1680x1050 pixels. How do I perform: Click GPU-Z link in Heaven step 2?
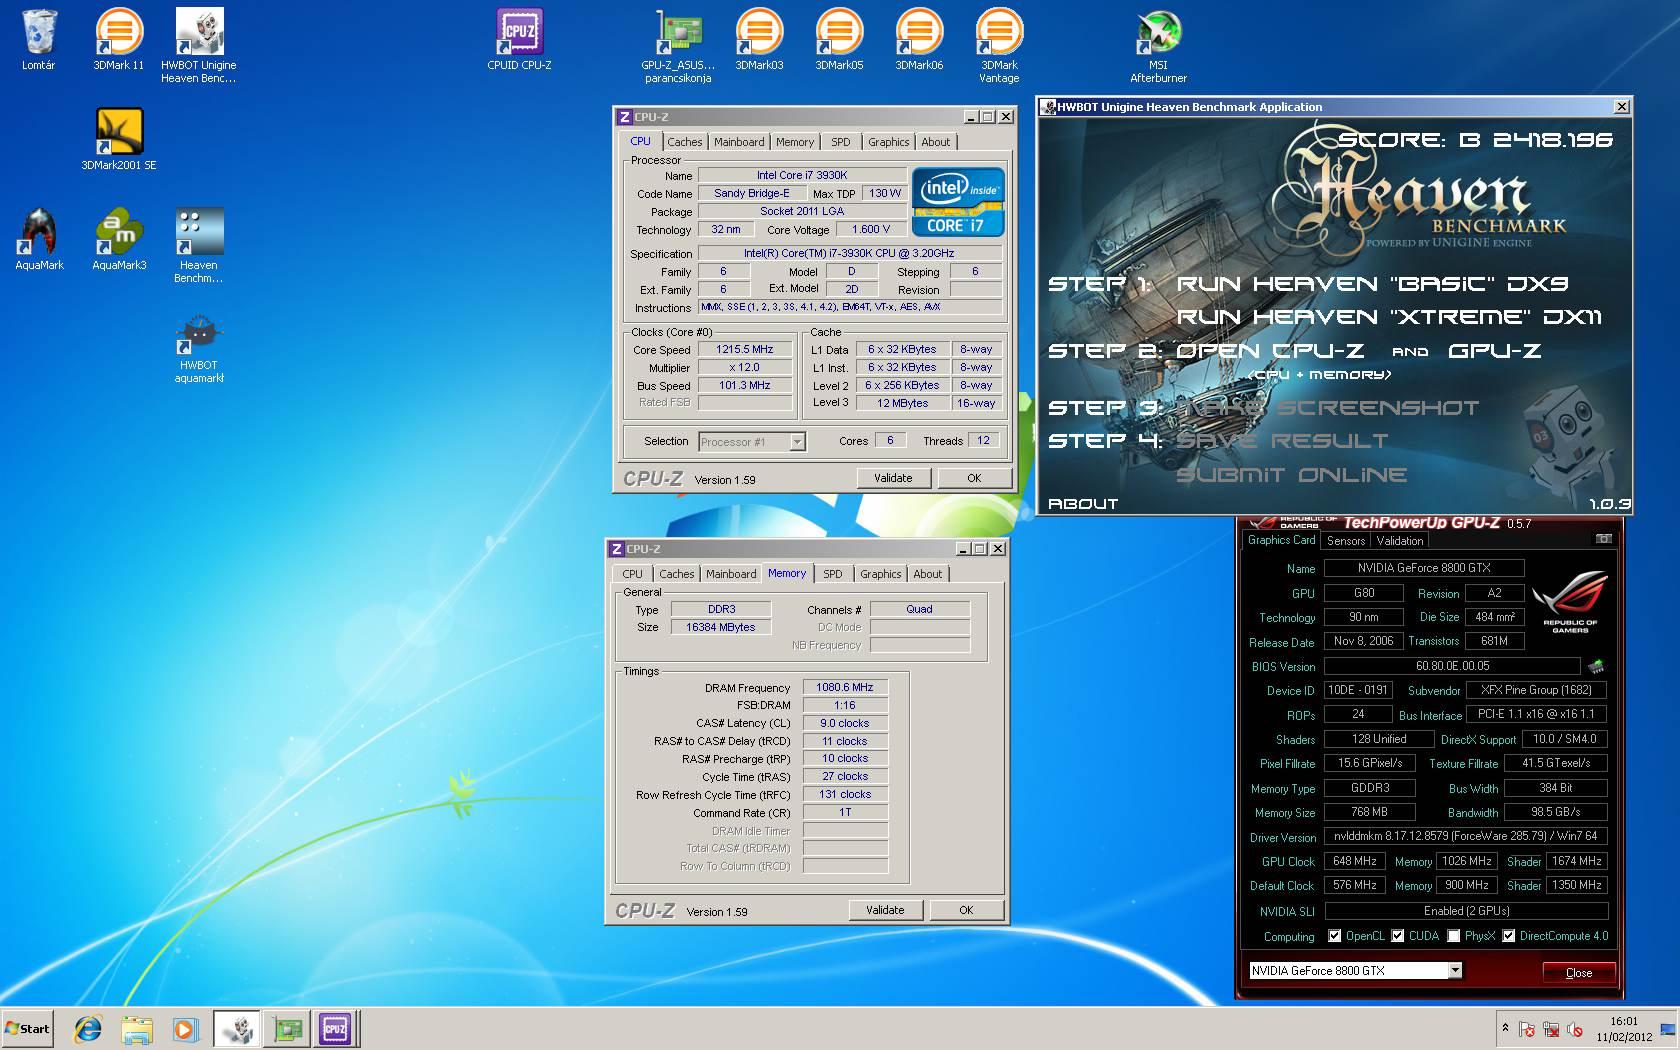pyautogui.click(x=1495, y=351)
